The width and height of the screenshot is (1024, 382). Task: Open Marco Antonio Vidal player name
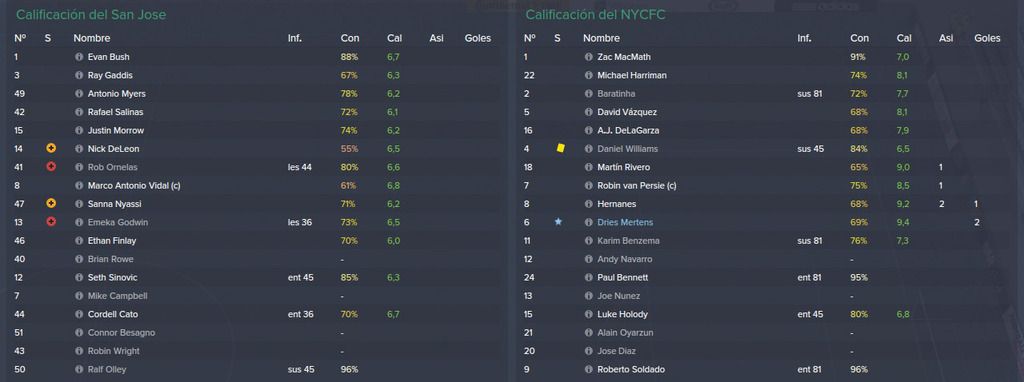pyautogui.click(x=134, y=185)
